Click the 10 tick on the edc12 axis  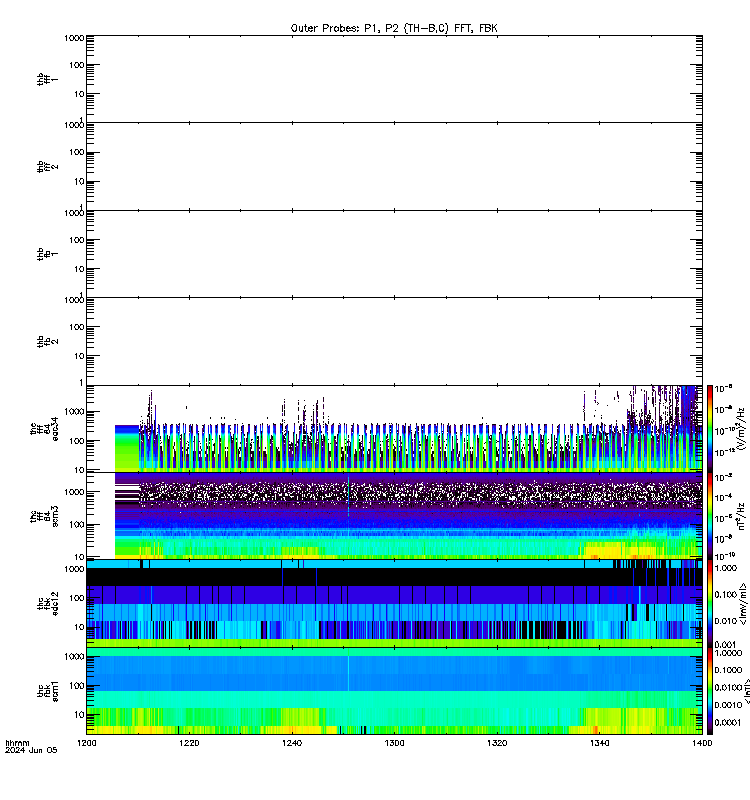[79, 627]
